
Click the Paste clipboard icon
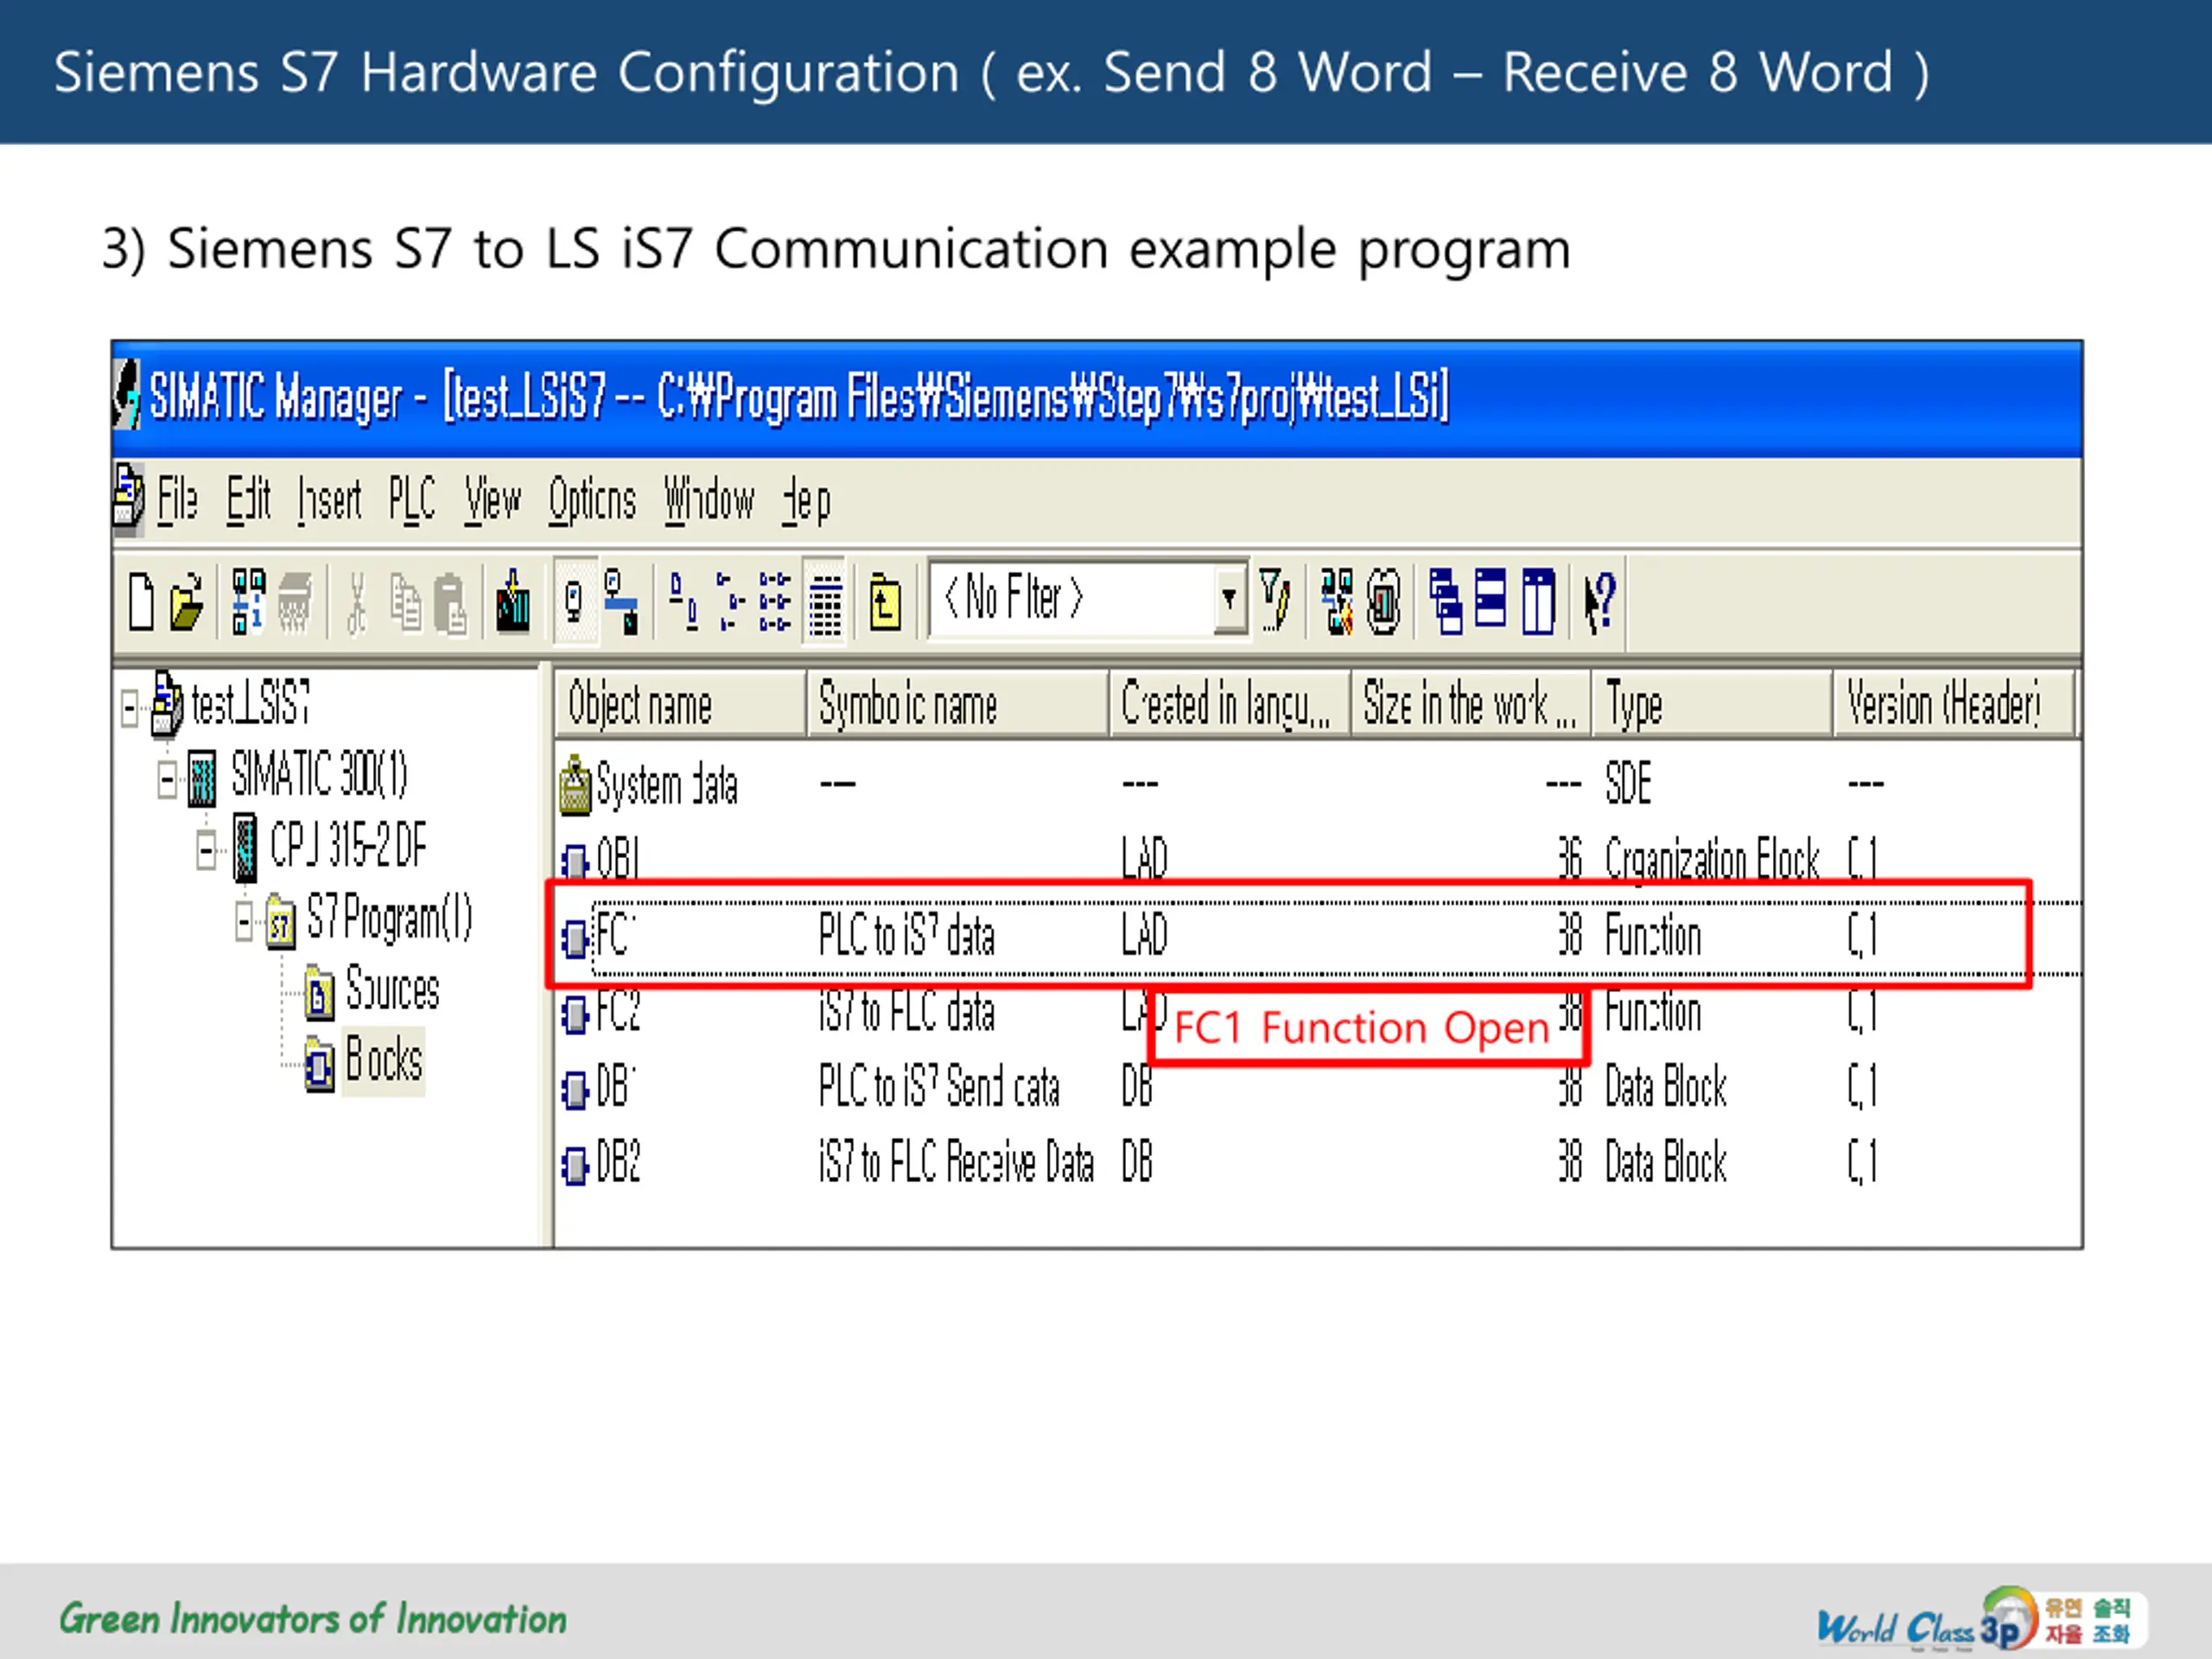coord(451,602)
